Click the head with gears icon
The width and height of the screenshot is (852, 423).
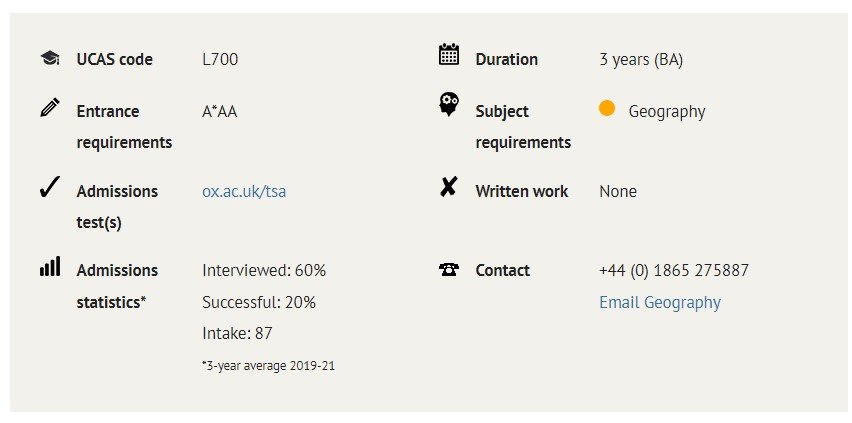coord(449,104)
